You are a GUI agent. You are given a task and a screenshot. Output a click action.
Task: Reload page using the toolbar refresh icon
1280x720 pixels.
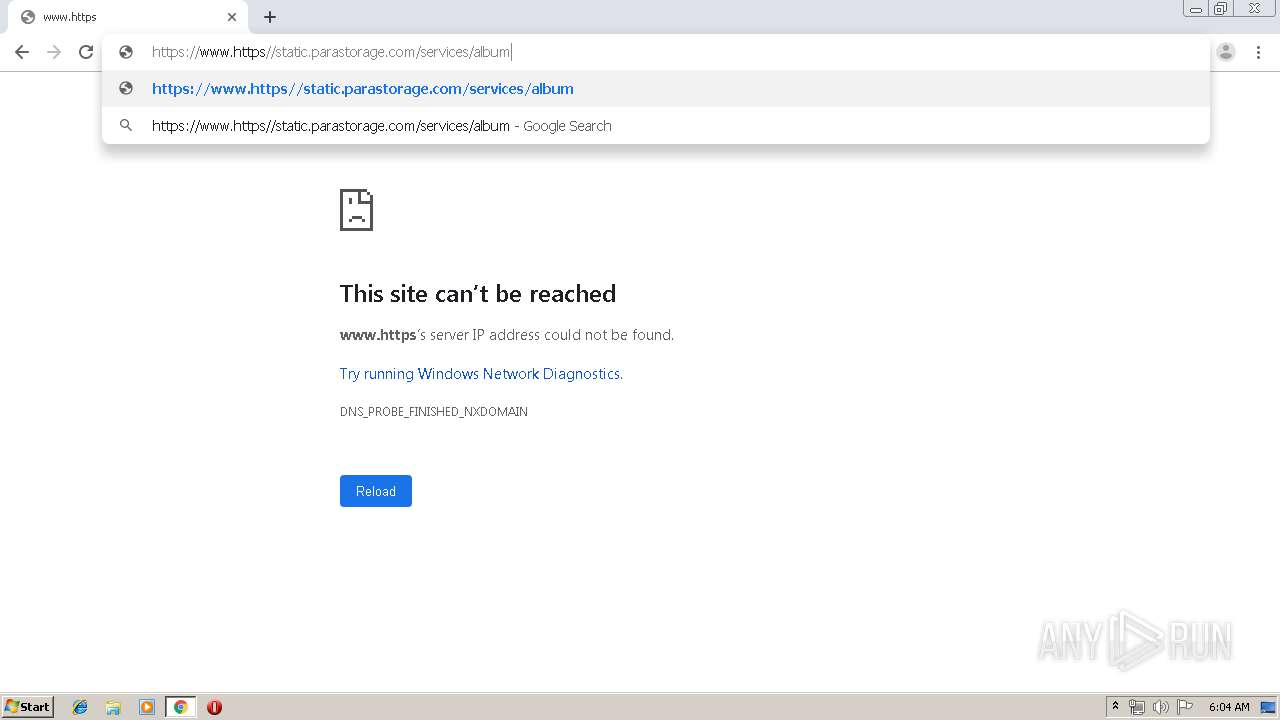pos(86,52)
